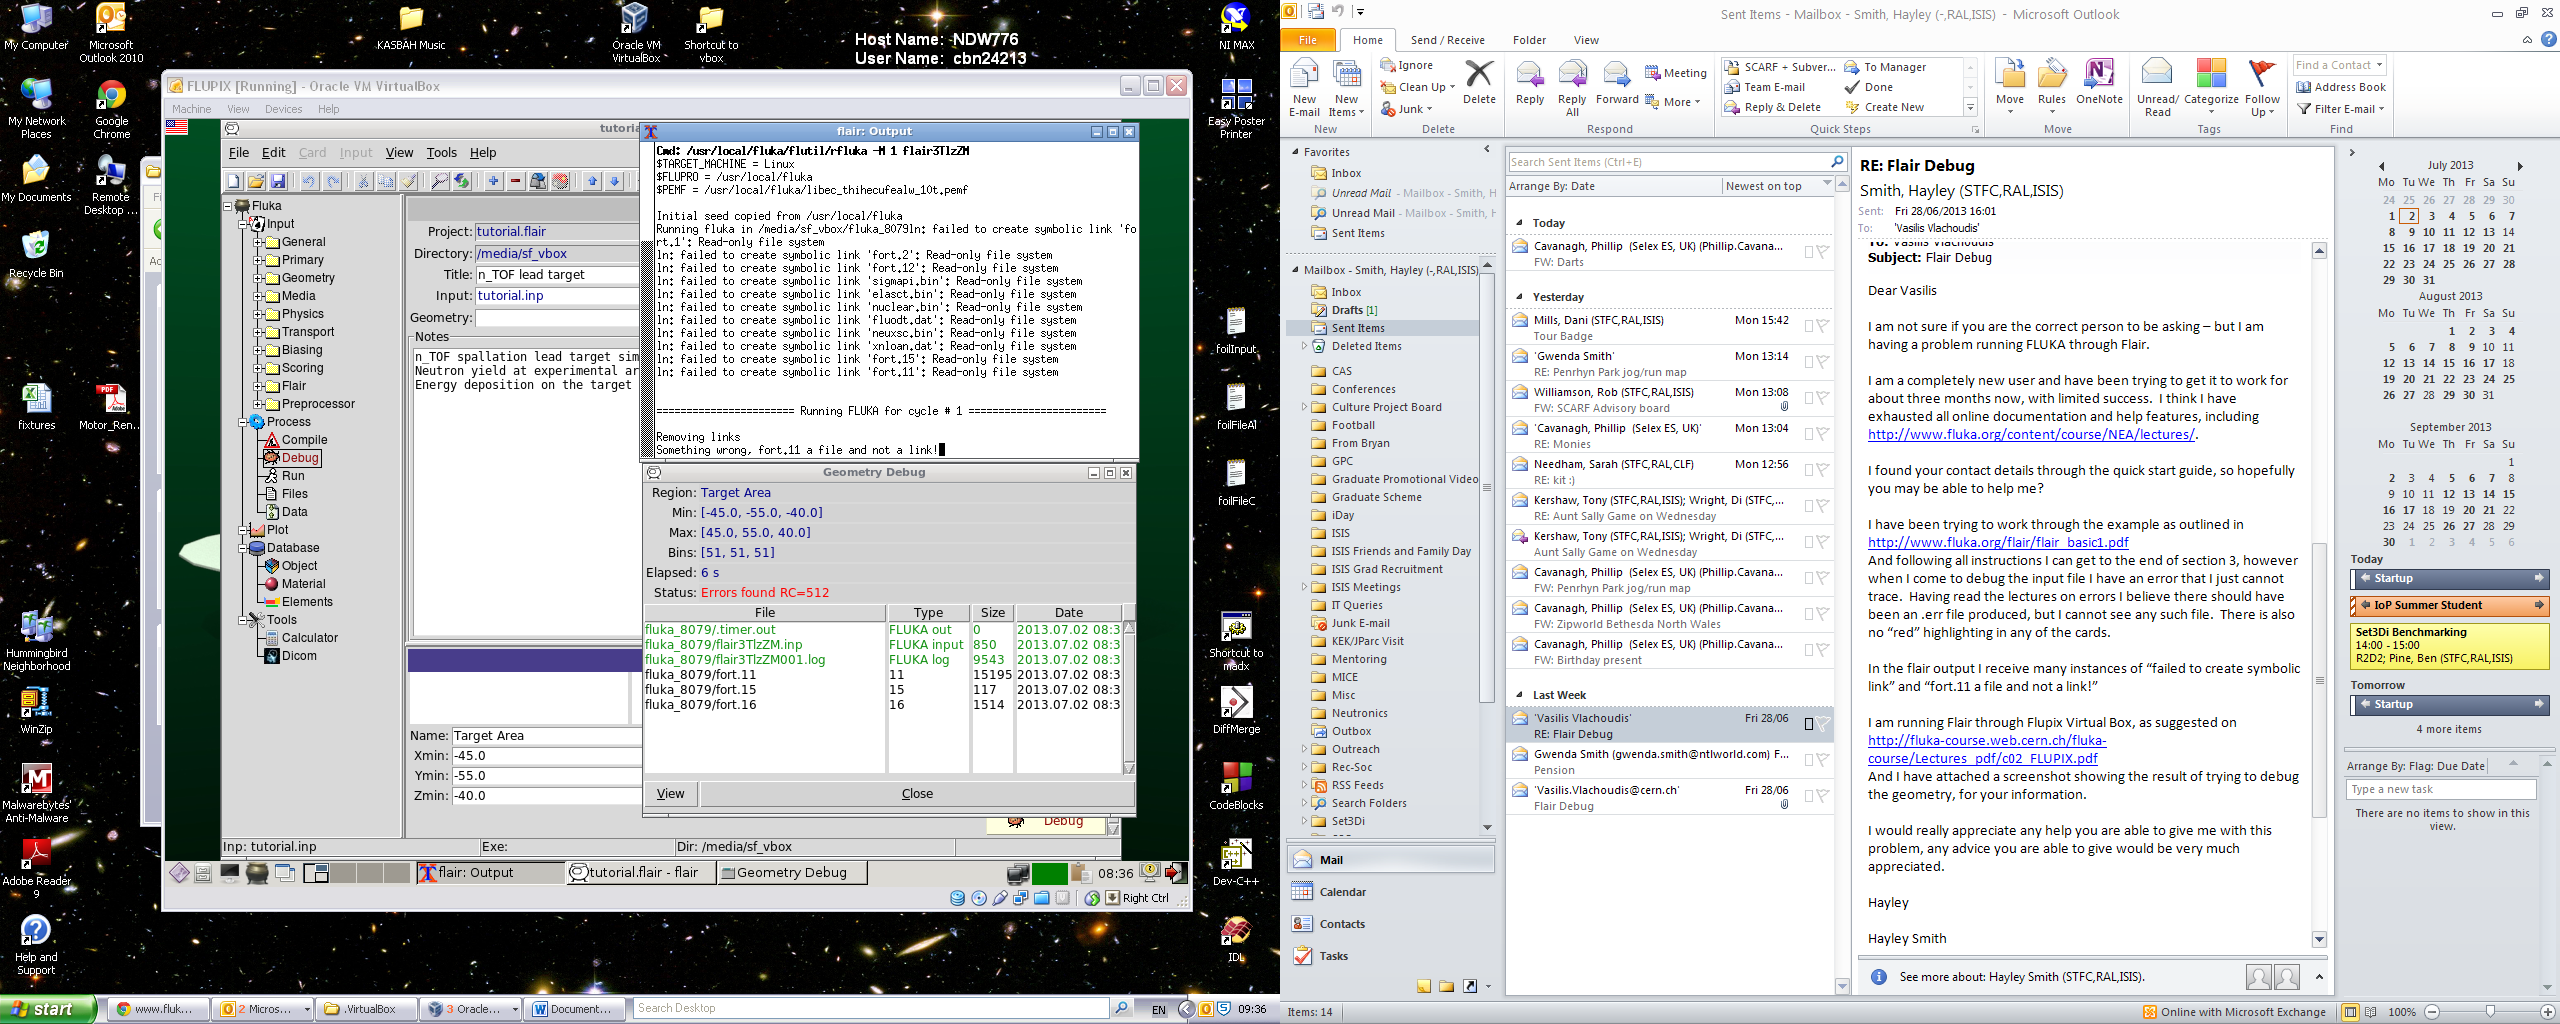Collapse the Yesterday group in message list

click(x=1520, y=297)
